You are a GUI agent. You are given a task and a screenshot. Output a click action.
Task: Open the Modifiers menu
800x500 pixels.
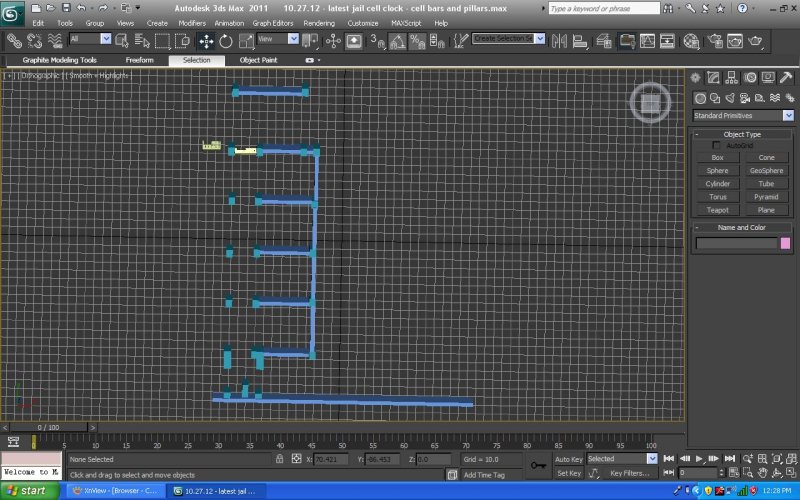(192, 23)
